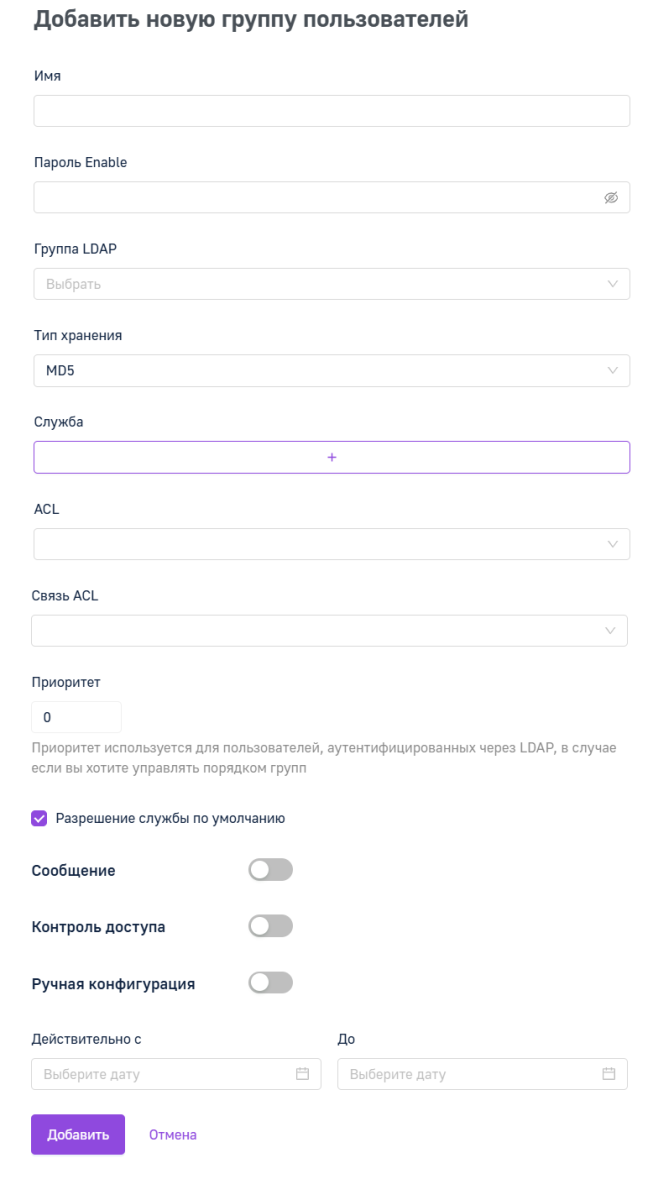653x1200 pixels.
Task: Show the Enable password via eye icon
Action: coord(611,198)
